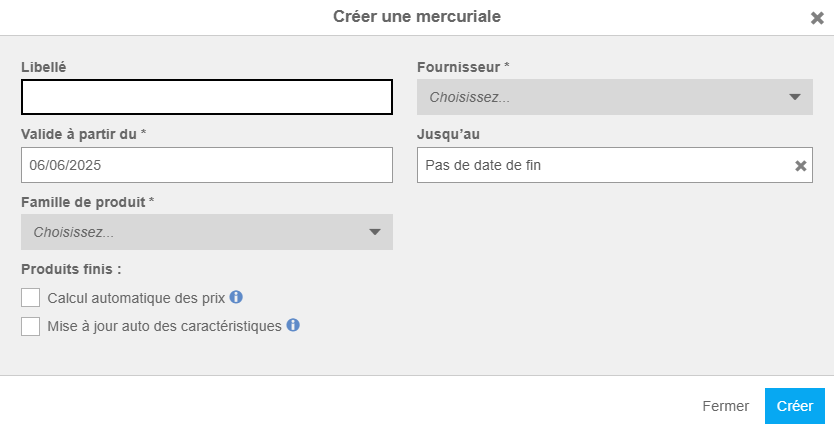Tick the Mise à jour auto des caractéristiques checkbox

tap(31, 326)
